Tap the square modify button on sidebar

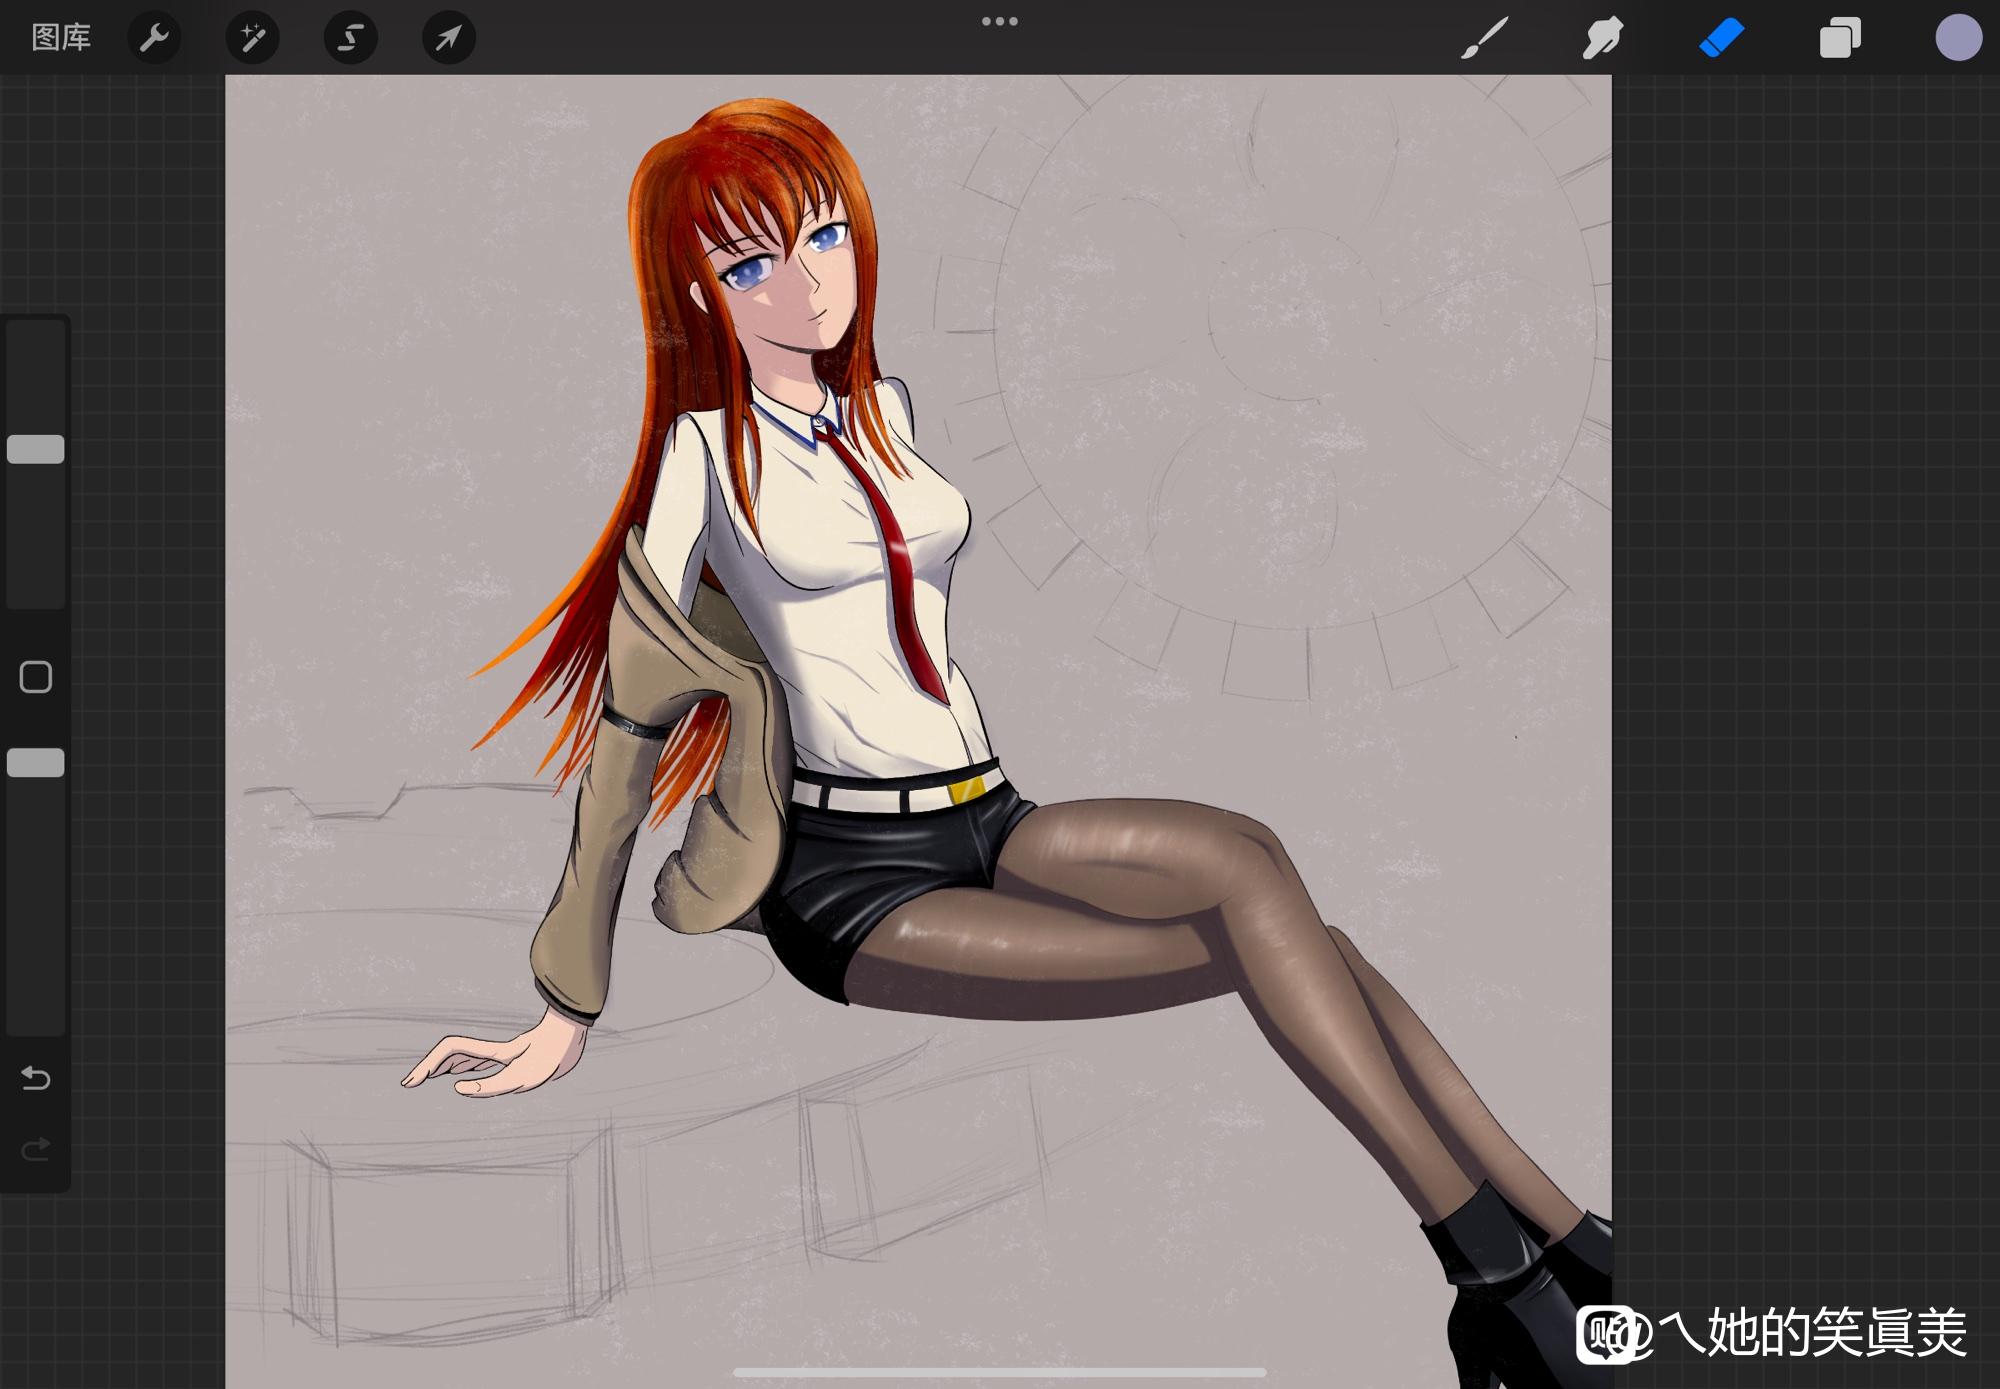click(36, 677)
